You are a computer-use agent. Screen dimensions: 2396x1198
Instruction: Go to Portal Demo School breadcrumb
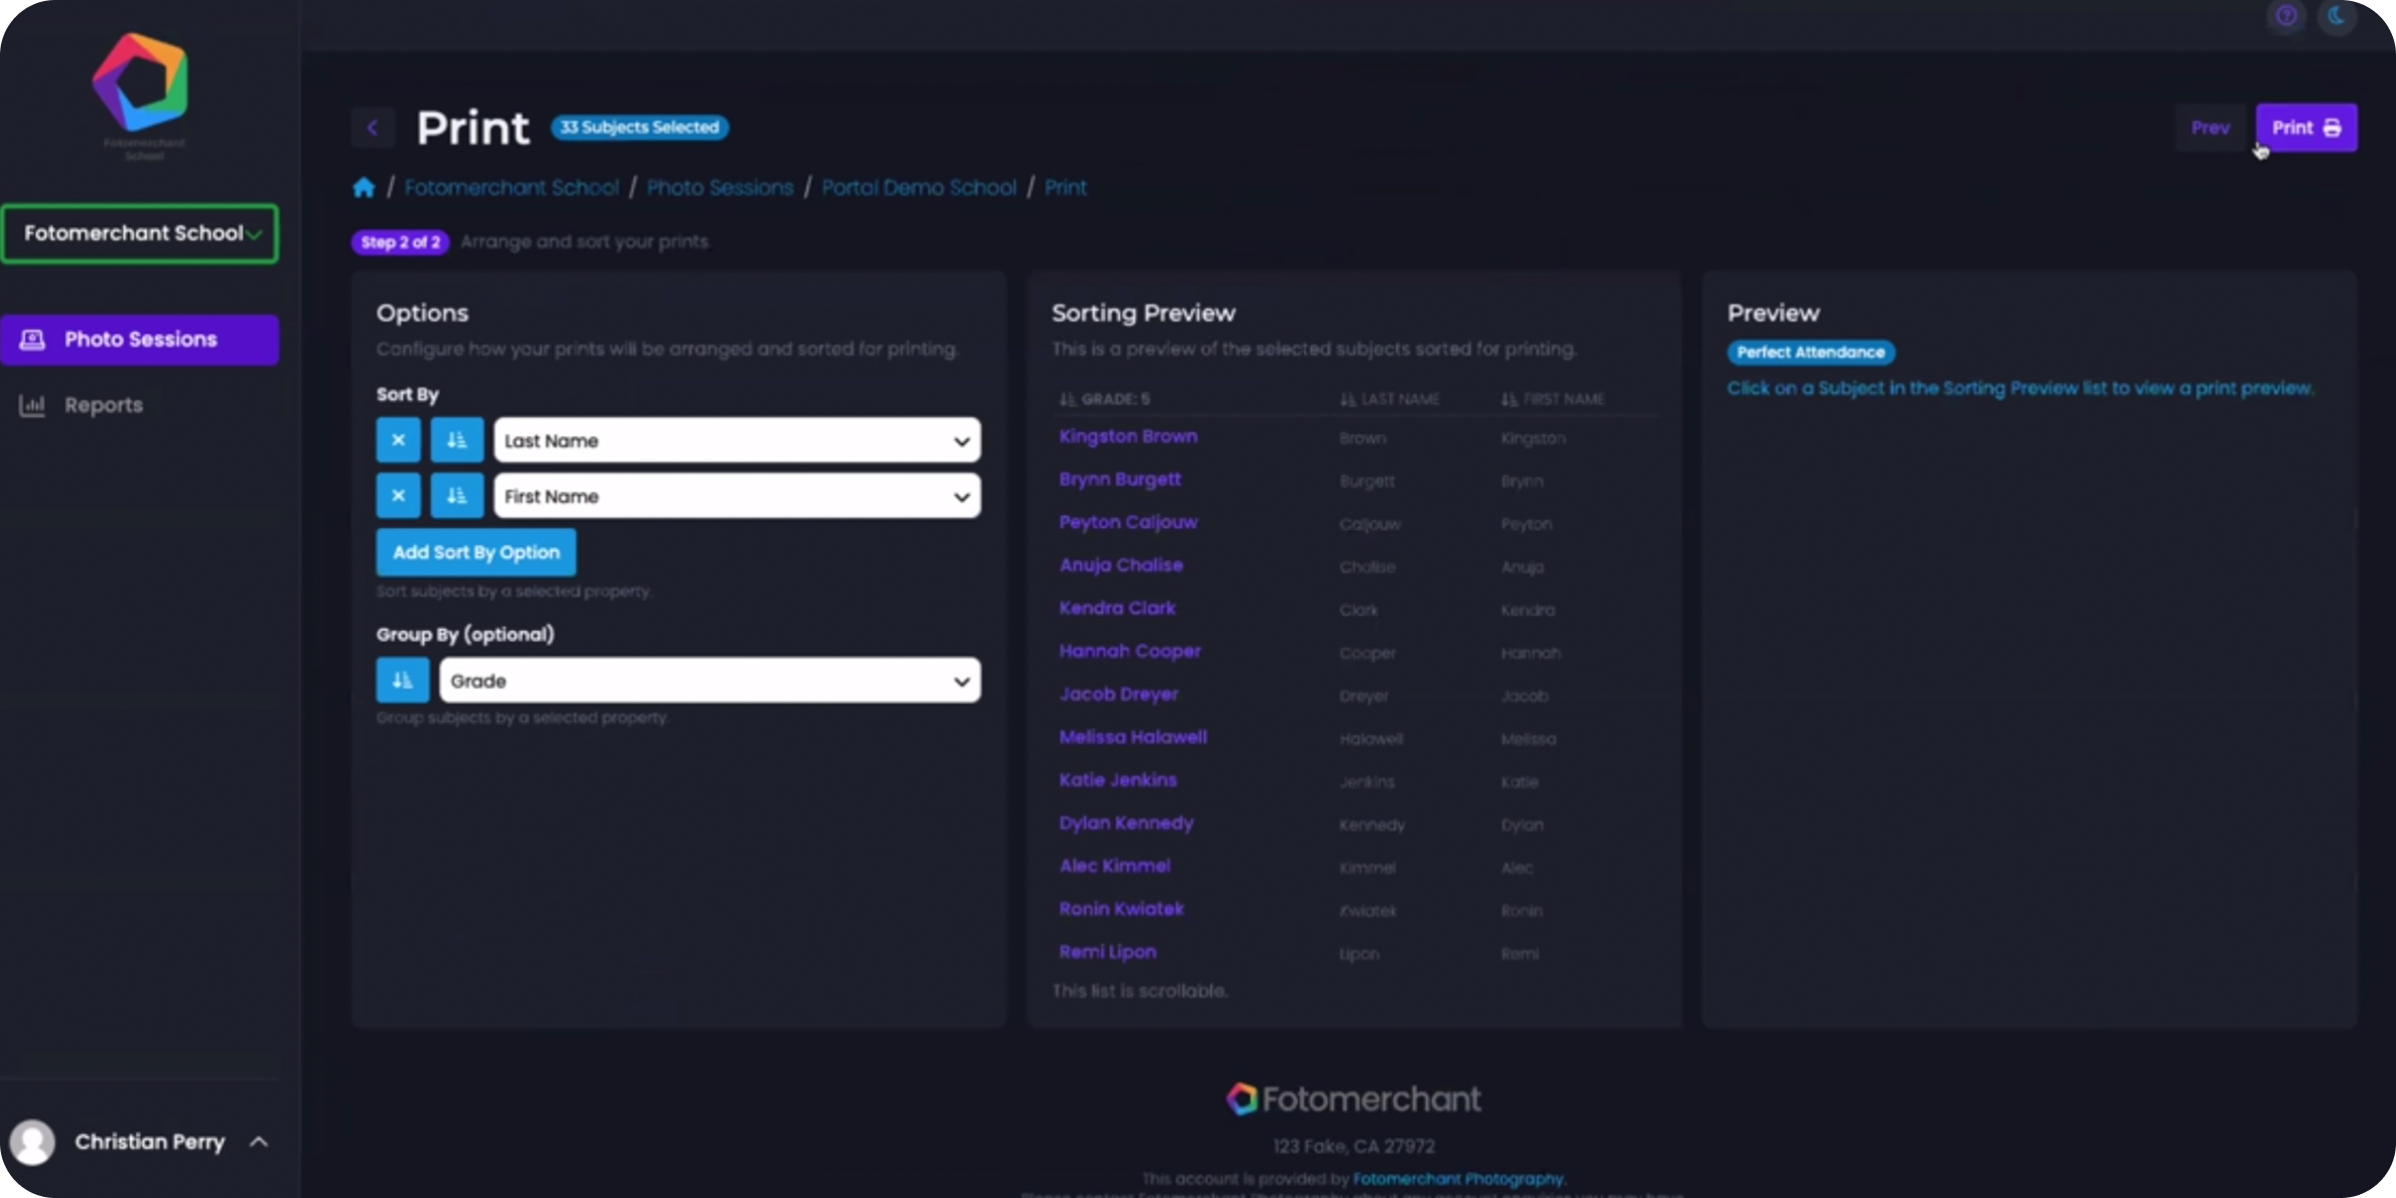click(x=919, y=188)
